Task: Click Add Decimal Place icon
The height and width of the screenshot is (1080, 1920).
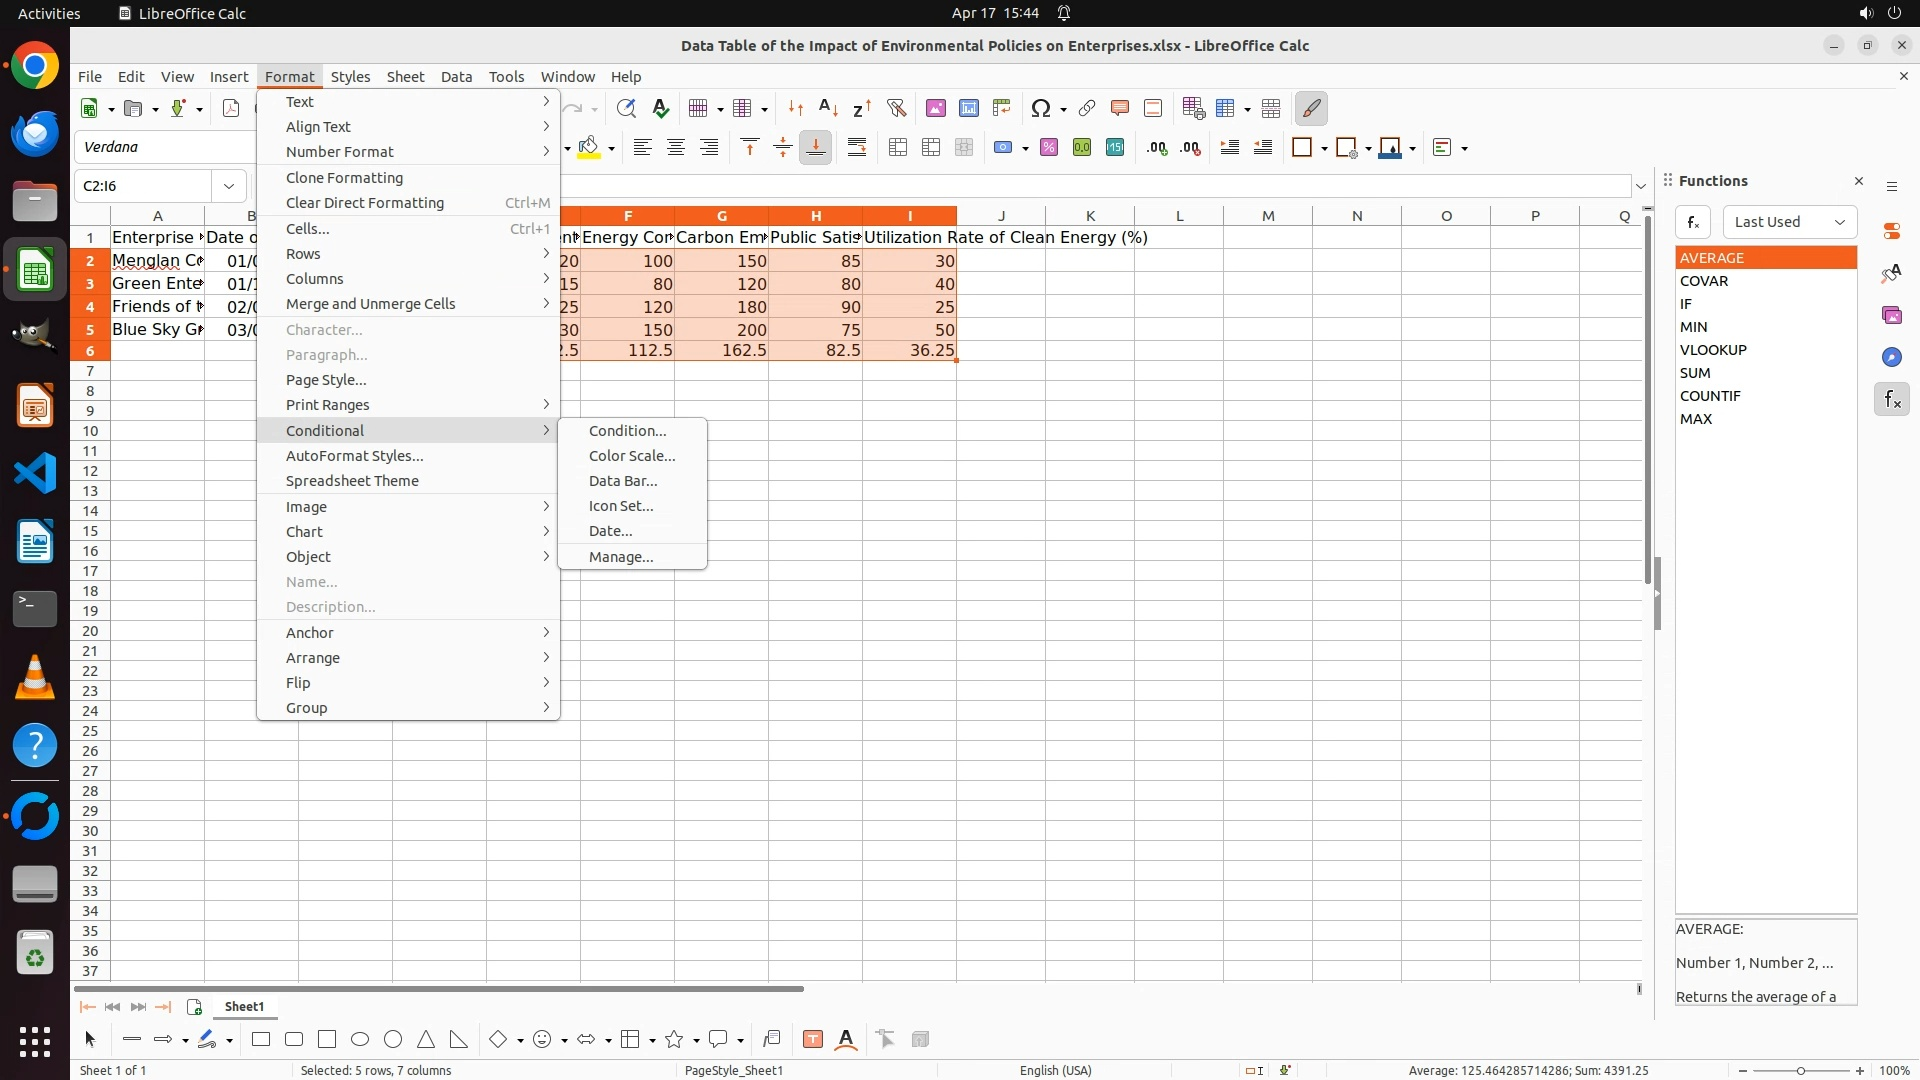Action: point(1157,148)
